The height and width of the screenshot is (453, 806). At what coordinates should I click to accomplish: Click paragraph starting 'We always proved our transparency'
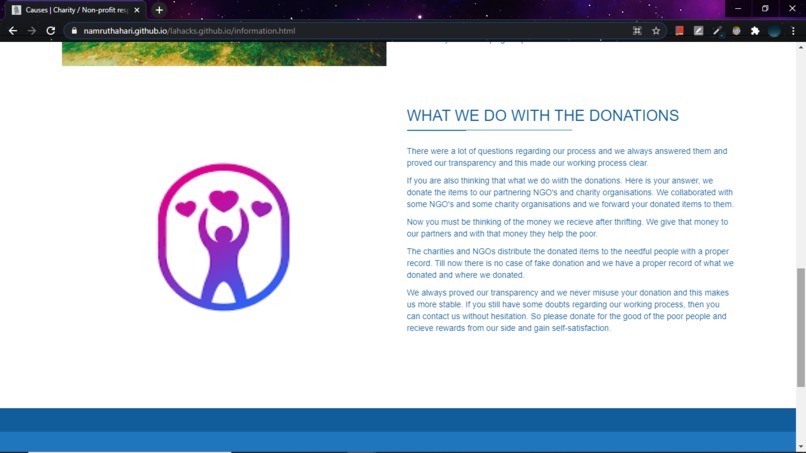tap(567, 310)
